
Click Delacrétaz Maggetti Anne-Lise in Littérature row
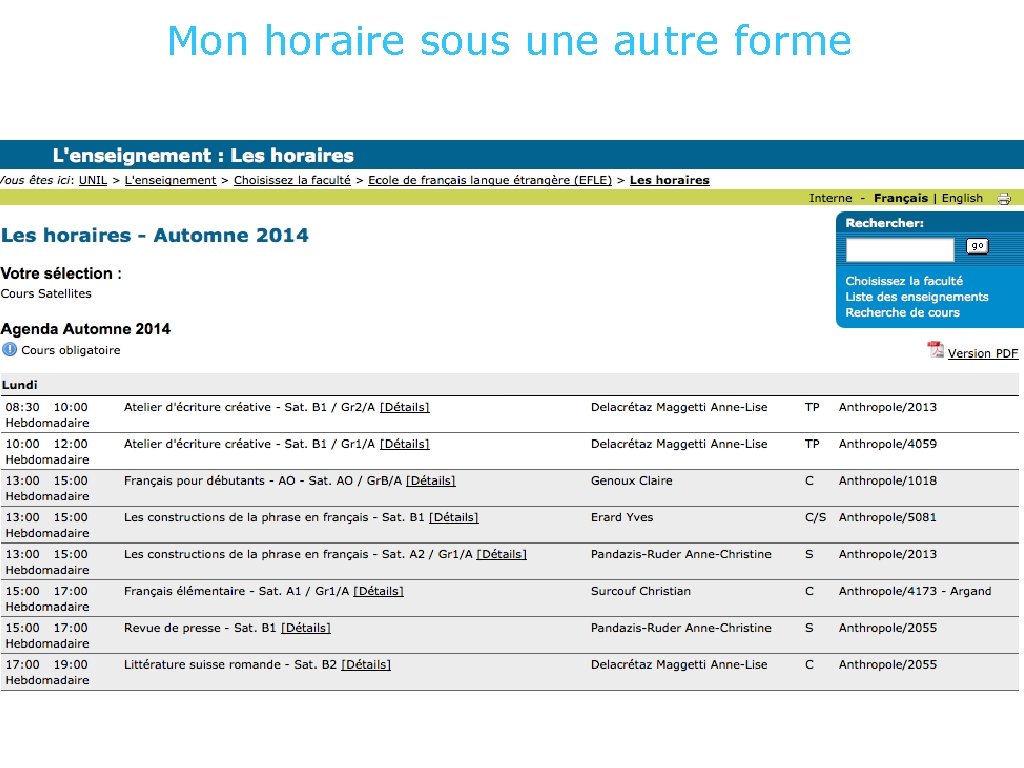coord(679,665)
